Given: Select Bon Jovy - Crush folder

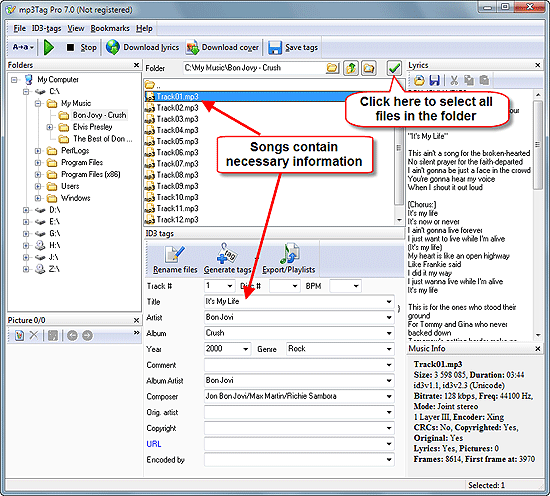Looking at the screenshot, I should click(99, 115).
